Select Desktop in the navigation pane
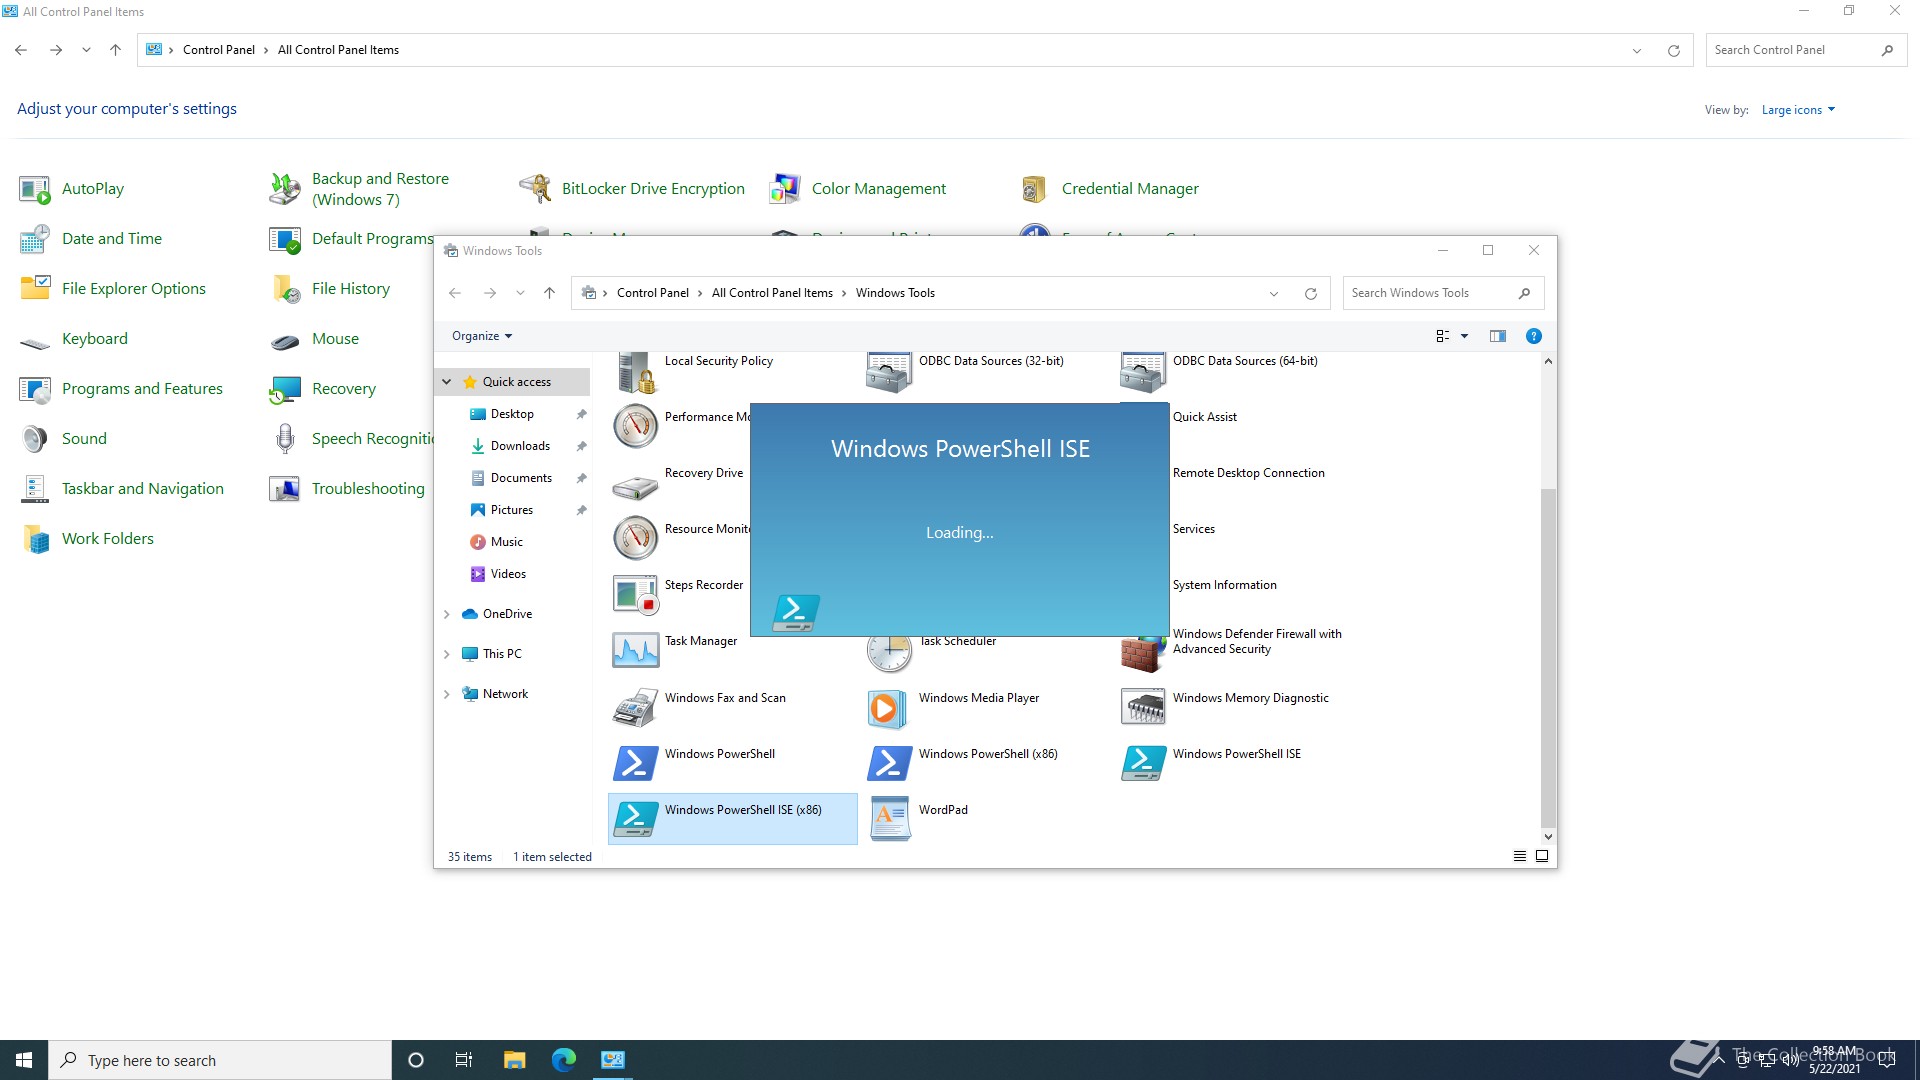 pyautogui.click(x=512, y=414)
